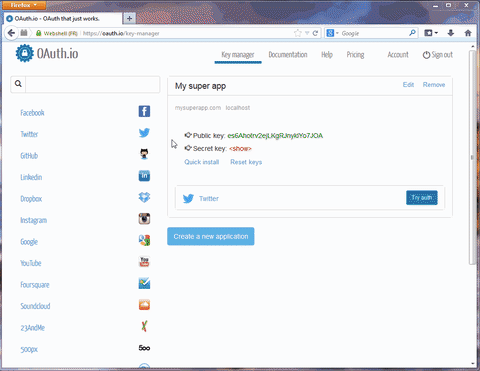Screen dimensions: 480x371
Task: Select Facebook in the provider list
Action: (x=32, y=113)
